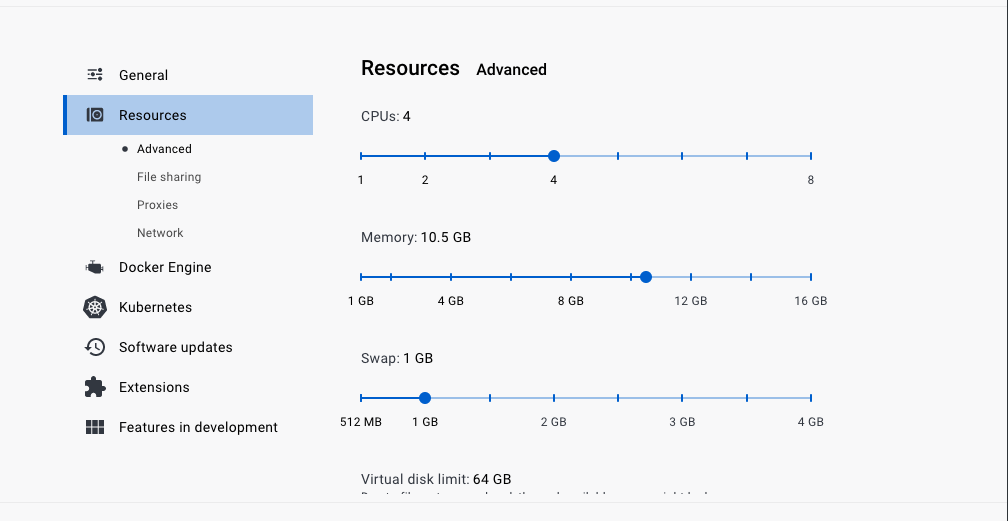Set Swap slider to 512 MB minimum

click(361, 398)
